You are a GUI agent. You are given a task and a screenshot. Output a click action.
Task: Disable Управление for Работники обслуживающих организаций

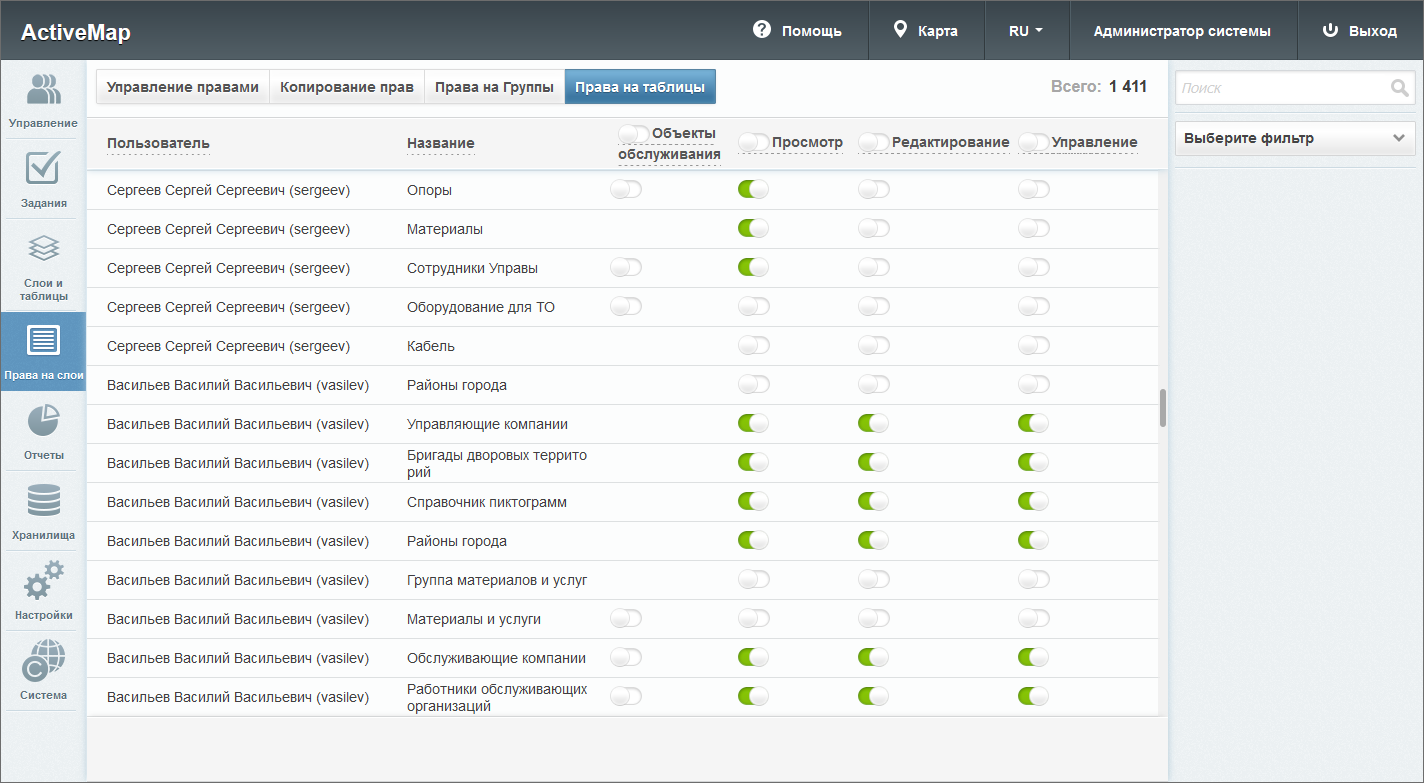1033,696
